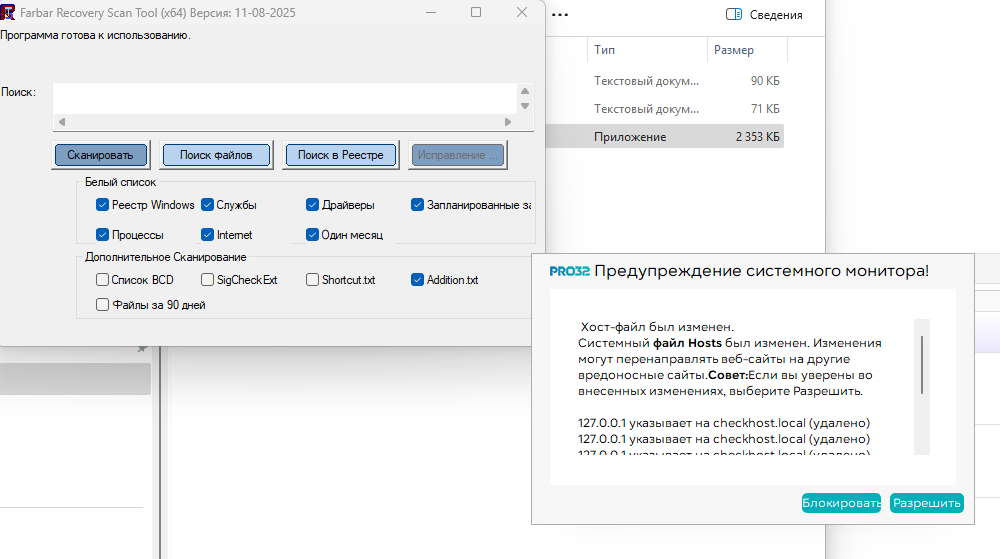Click the Поиск файлов button
This screenshot has width=1000, height=559.
tap(216, 155)
